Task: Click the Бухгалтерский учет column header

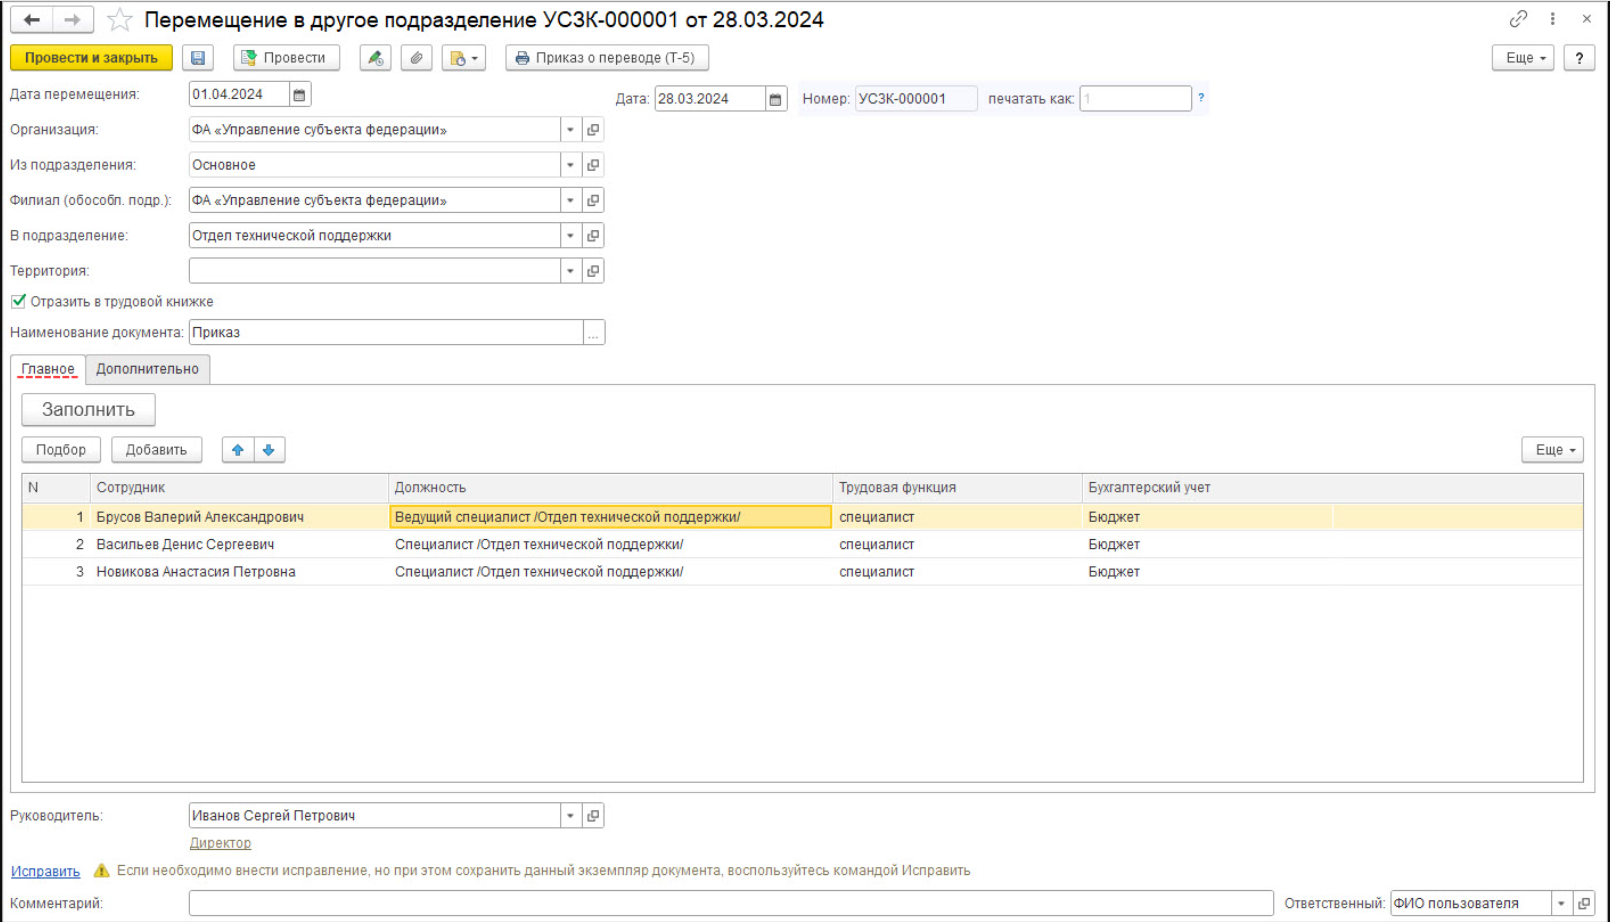Action: (1207, 488)
